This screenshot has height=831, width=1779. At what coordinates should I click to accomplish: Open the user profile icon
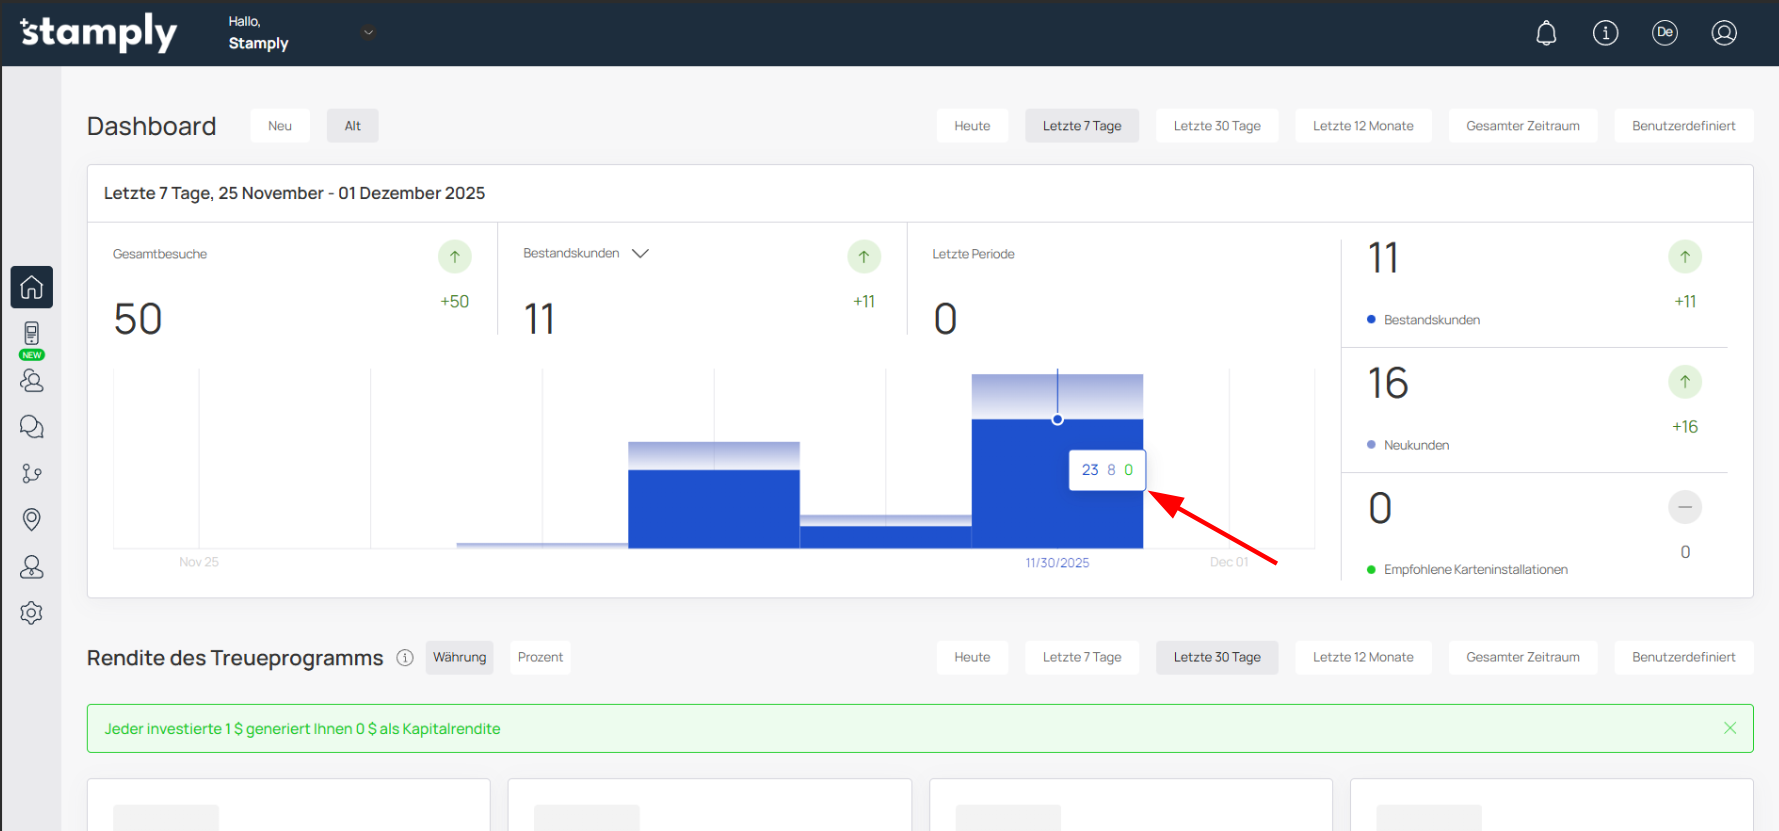tap(1724, 33)
